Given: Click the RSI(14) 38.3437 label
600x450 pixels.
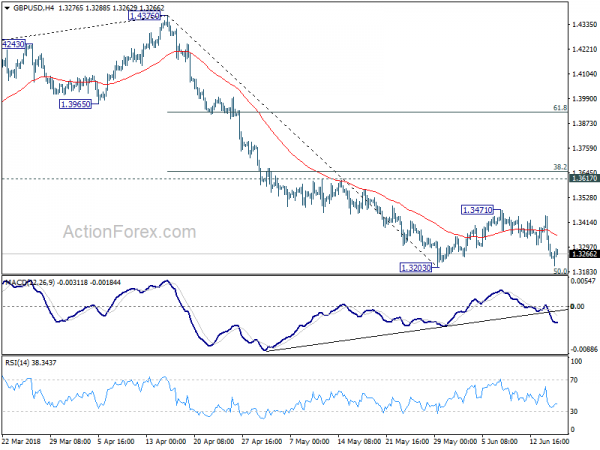Looking at the screenshot, I should click(x=31, y=362).
